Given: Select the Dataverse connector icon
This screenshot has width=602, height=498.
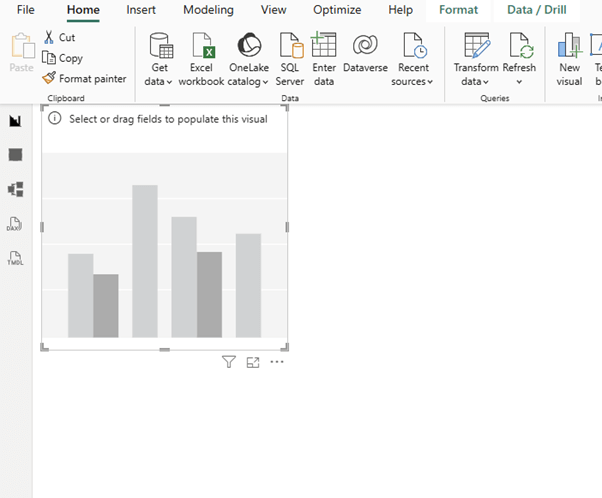Looking at the screenshot, I should click(365, 46).
